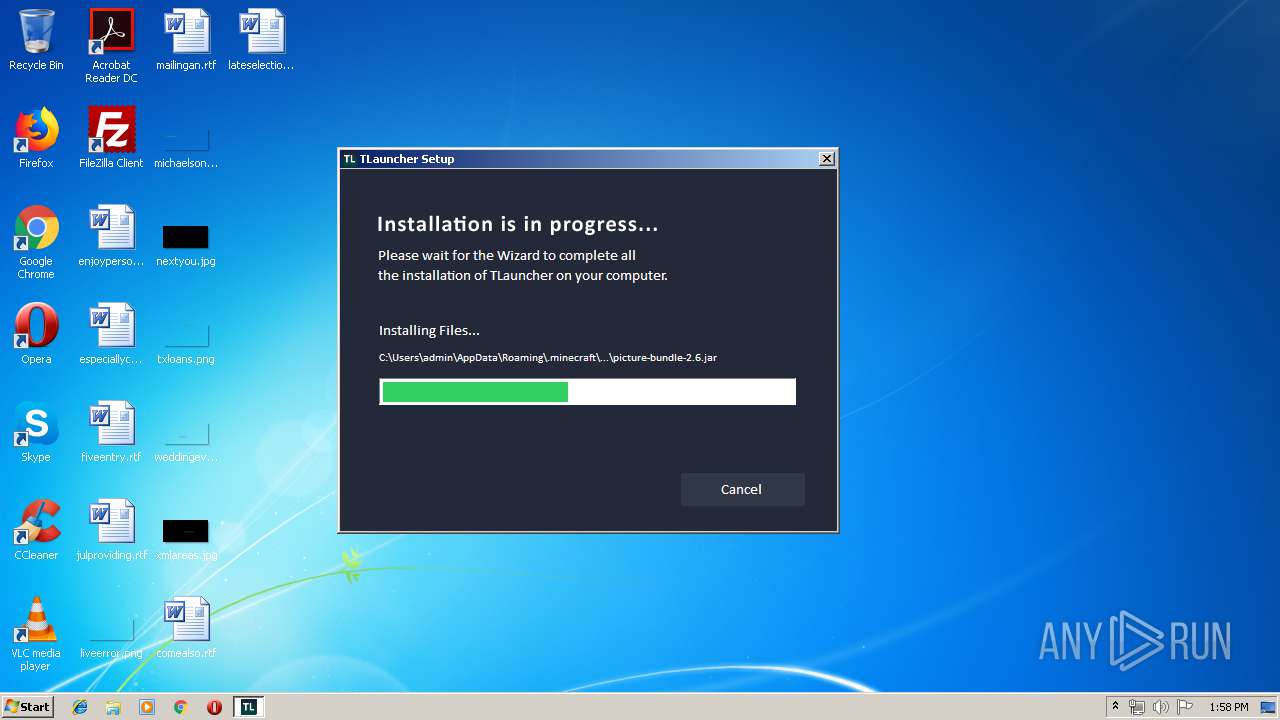Launch Google Chrome desktop shortcut
The width and height of the screenshot is (1280, 720).
click(36, 243)
